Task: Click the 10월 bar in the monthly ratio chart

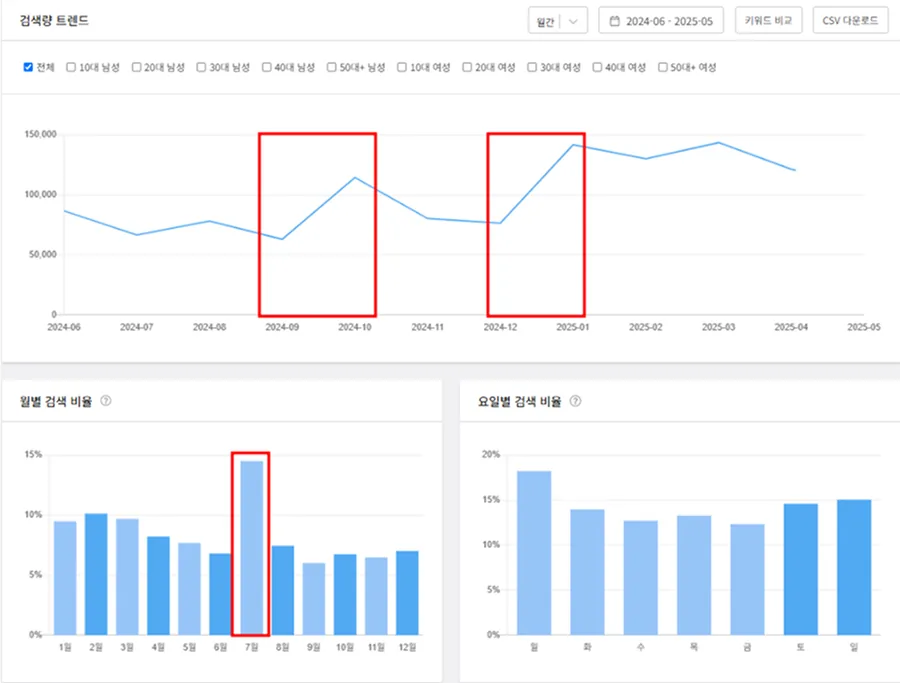Action: tap(345, 595)
